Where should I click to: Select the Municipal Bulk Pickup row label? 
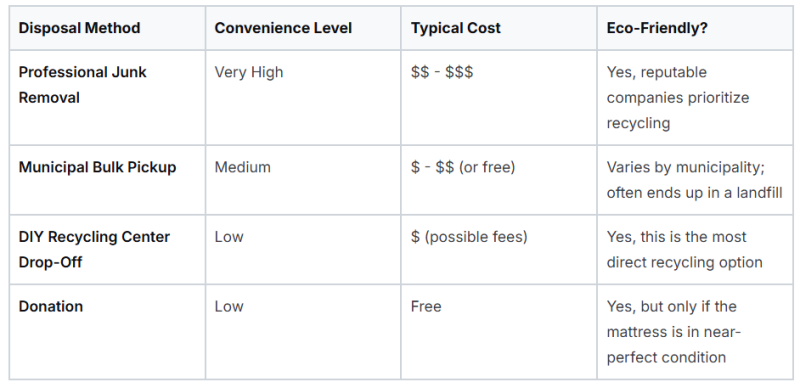(x=97, y=167)
